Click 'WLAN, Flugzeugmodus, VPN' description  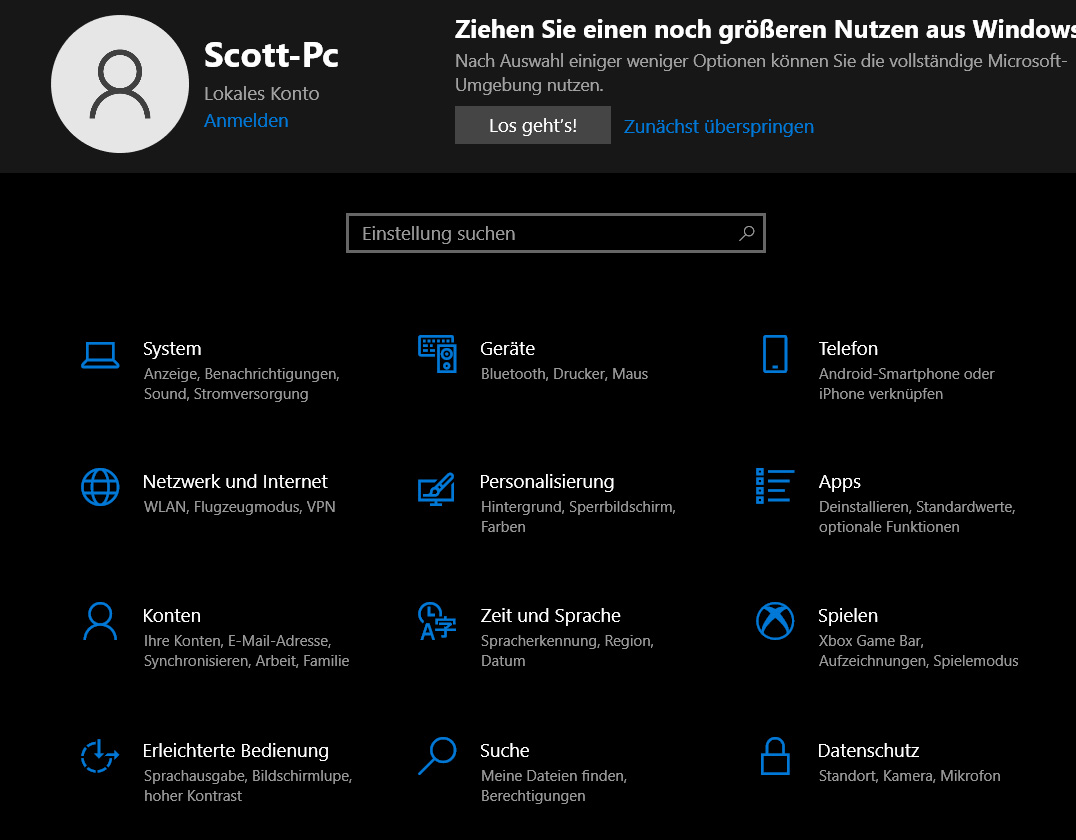[x=239, y=507]
